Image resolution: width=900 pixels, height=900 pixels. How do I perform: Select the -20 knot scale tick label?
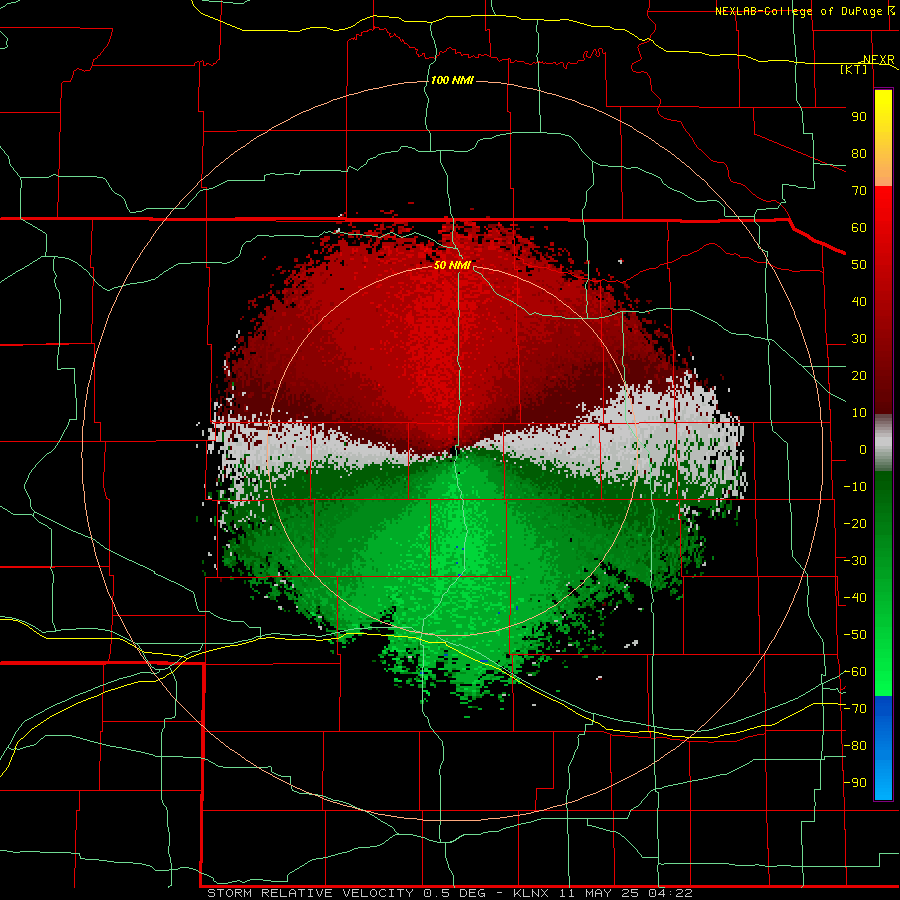[x=855, y=523]
